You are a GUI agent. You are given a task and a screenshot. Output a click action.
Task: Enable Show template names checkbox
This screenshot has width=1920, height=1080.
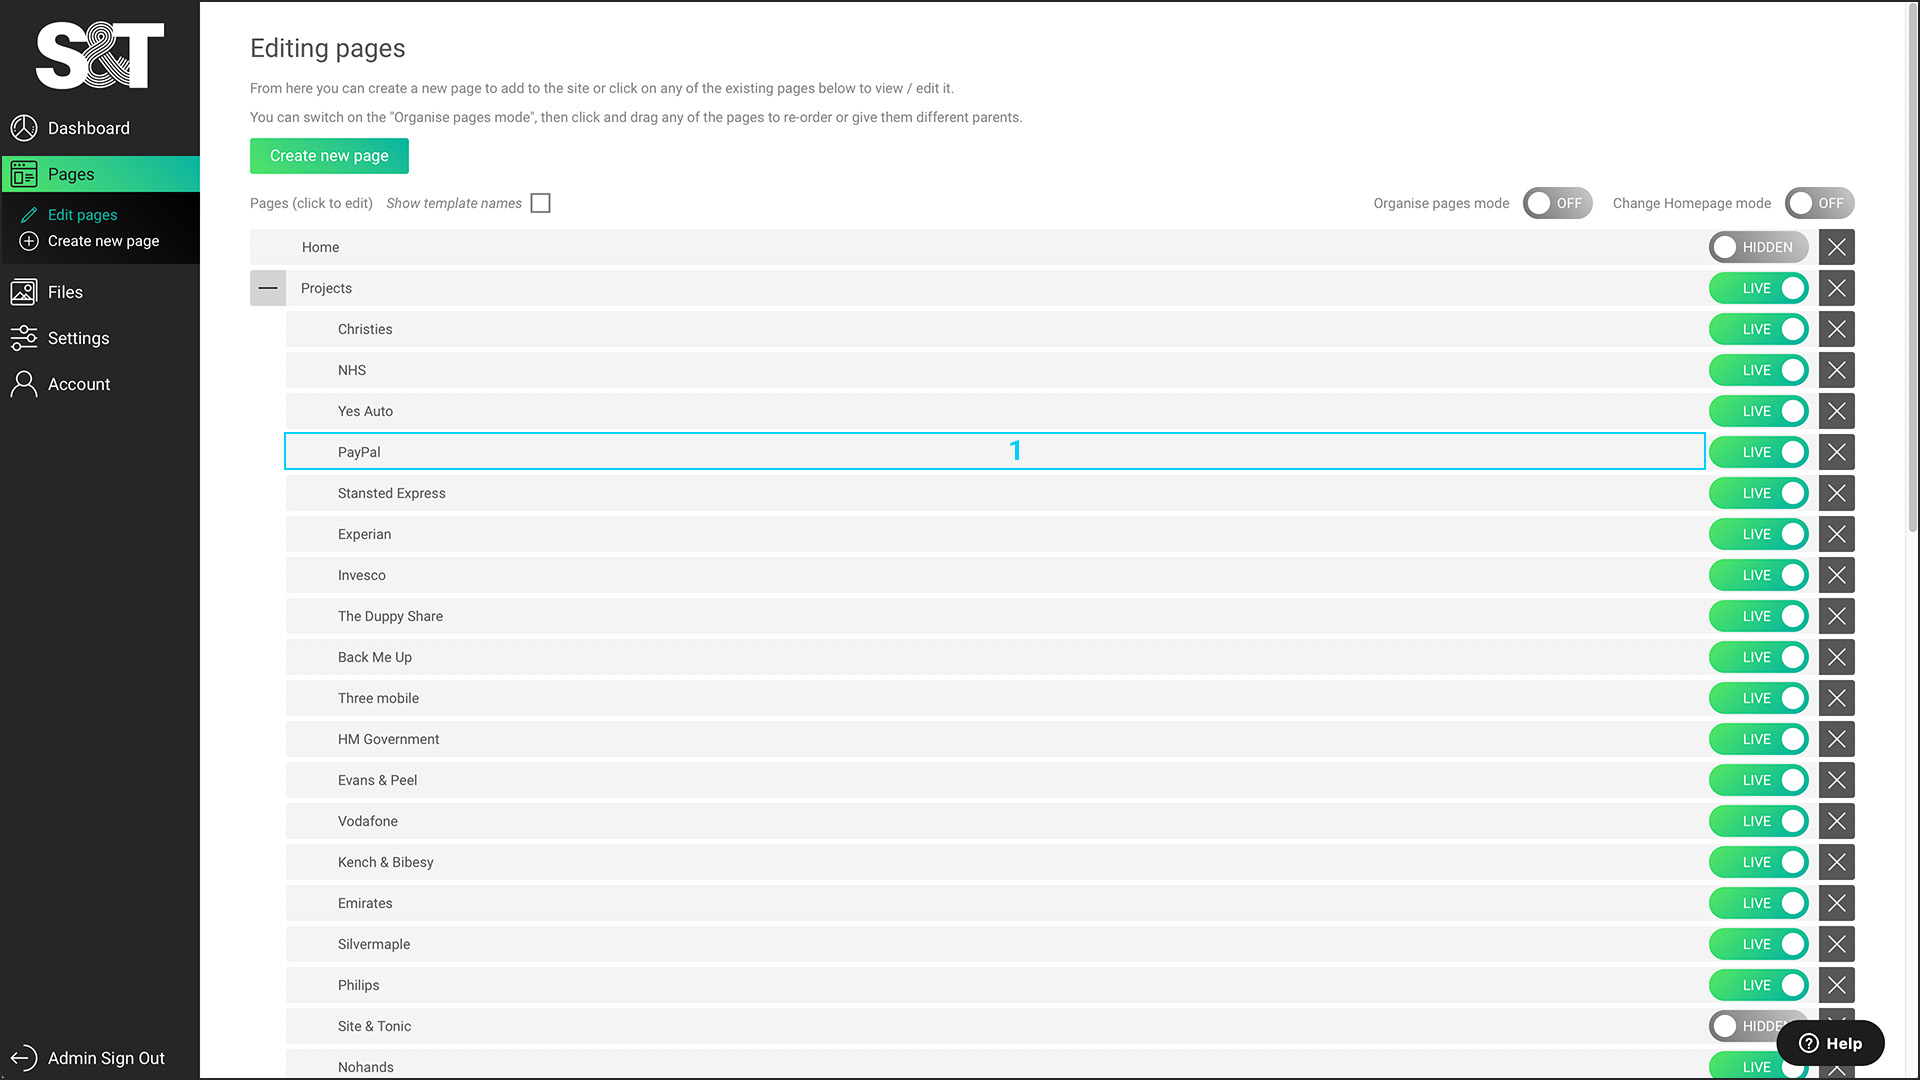click(541, 203)
